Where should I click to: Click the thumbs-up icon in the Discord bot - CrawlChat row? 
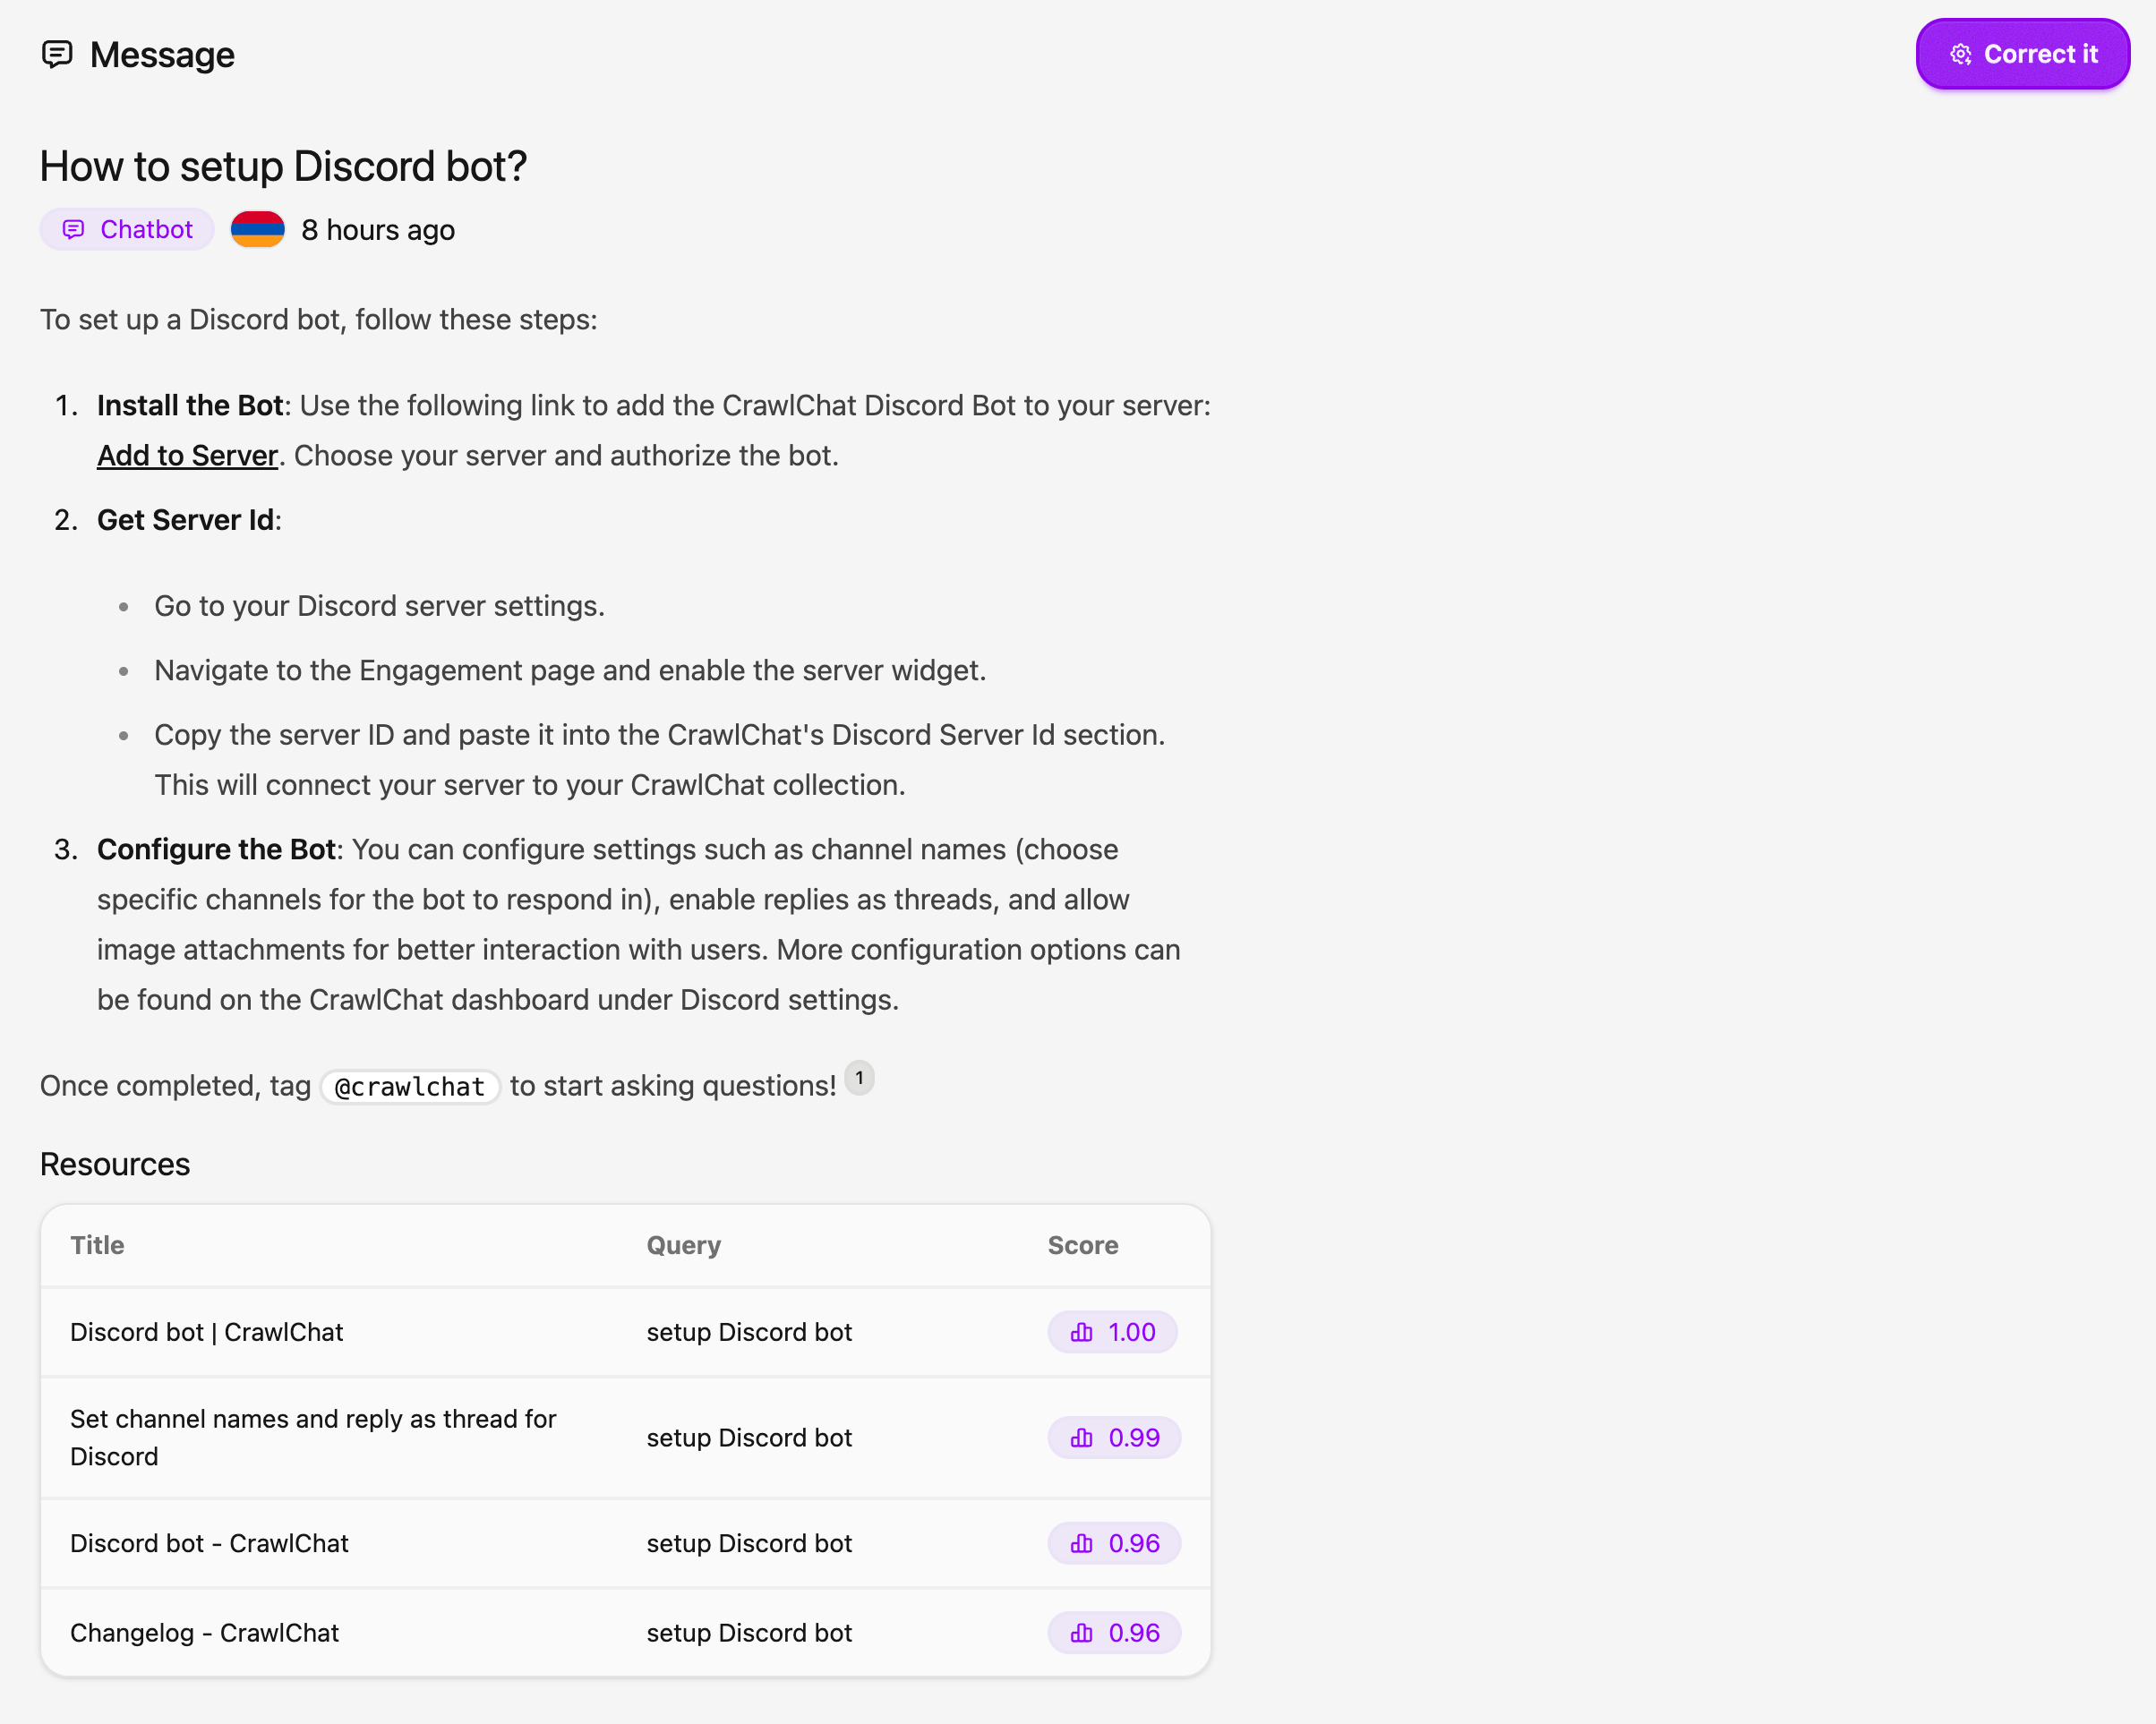point(1081,1544)
